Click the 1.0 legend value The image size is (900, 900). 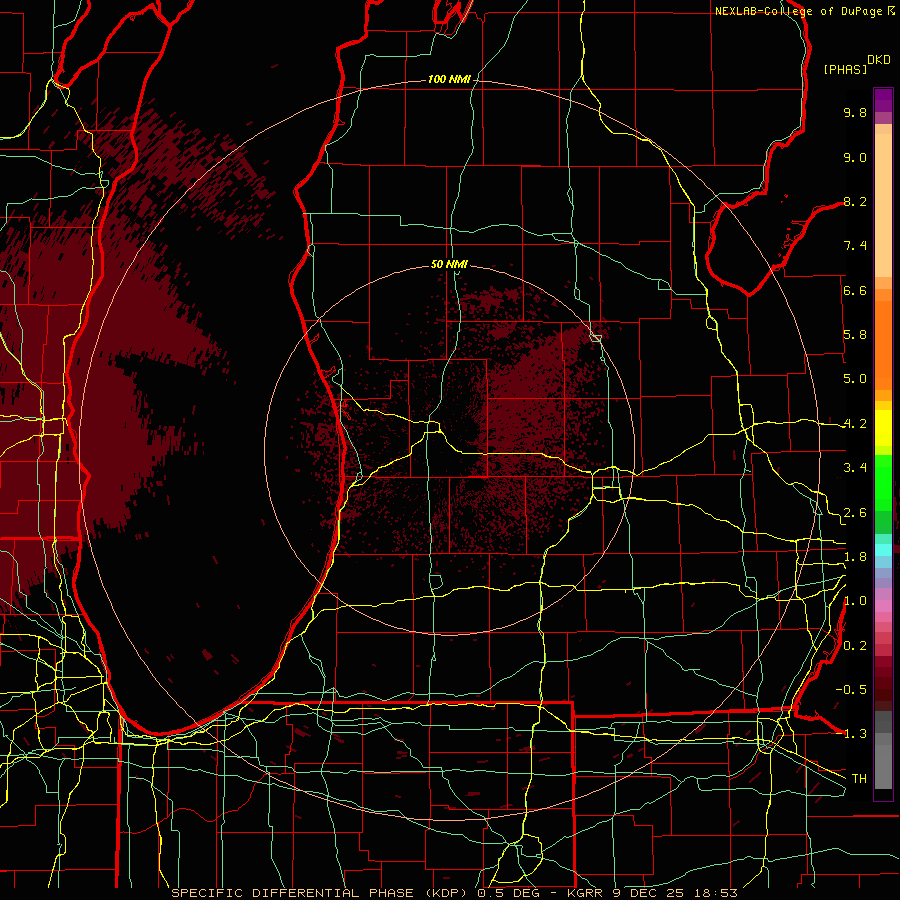[x=855, y=601]
